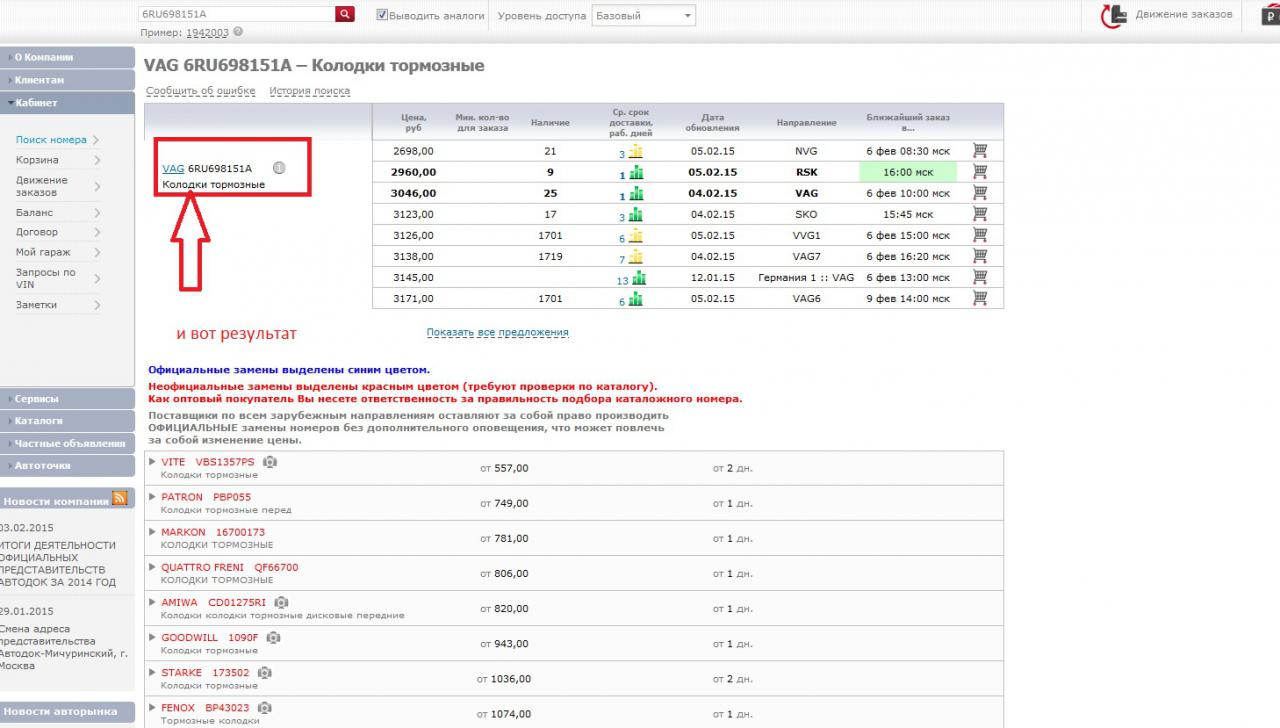Viewport: 1280px width, 728px height.
Task: Open the photo icon for GOODWILL 1090F
Action: click(x=274, y=638)
